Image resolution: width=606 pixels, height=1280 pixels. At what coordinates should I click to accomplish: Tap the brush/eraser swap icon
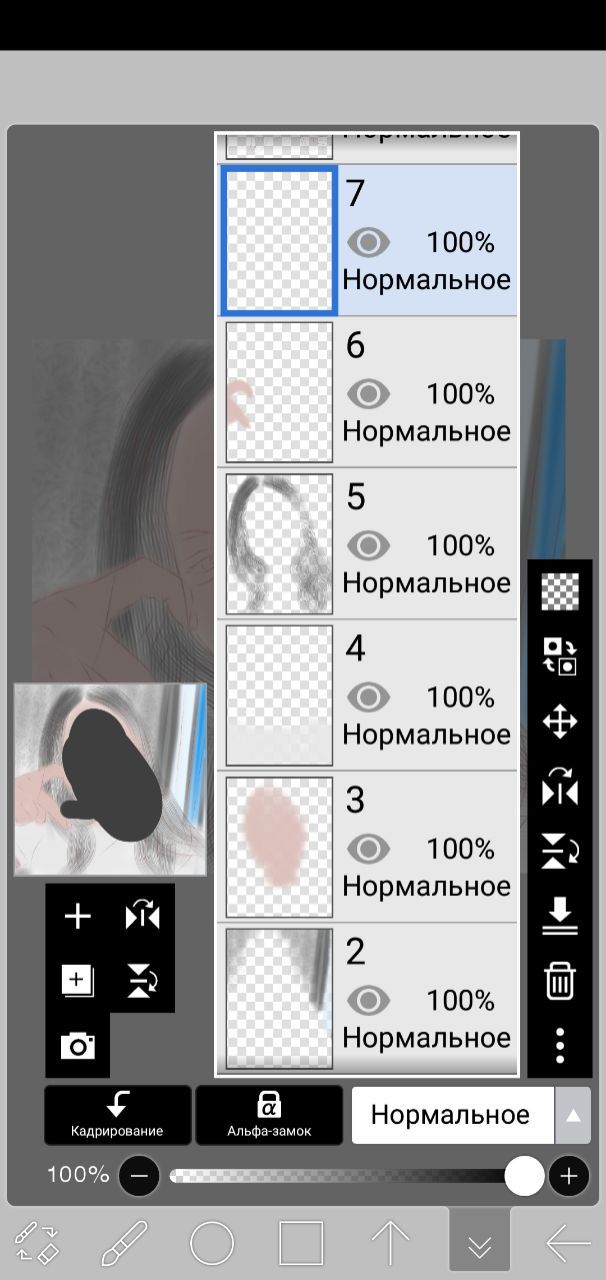tap(38, 1244)
